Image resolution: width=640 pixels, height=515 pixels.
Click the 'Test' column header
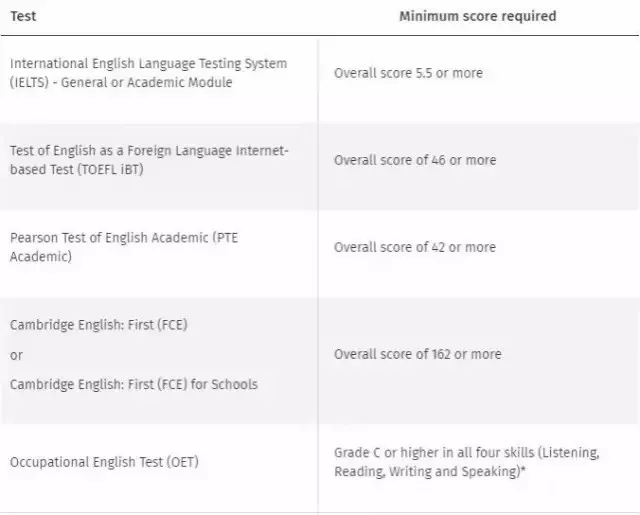[23, 16]
